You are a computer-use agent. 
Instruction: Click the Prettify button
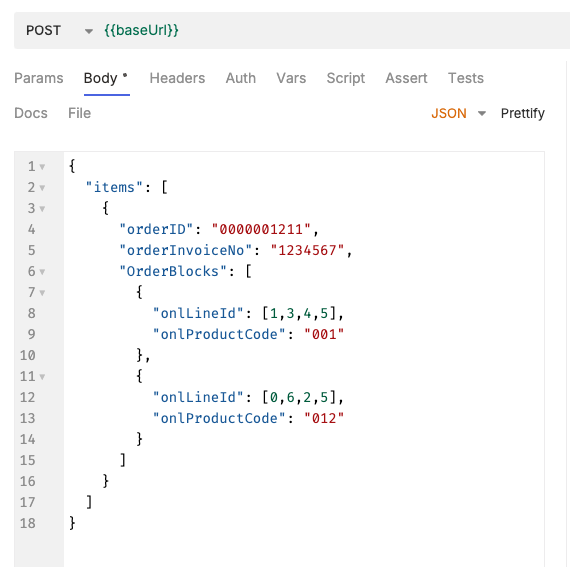pyautogui.click(x=523, y=113)
